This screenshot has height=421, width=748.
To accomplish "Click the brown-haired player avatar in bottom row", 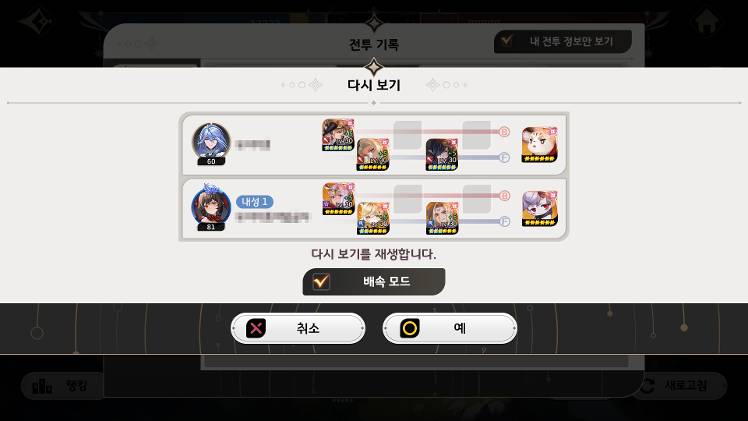I will tap(211, 206).
